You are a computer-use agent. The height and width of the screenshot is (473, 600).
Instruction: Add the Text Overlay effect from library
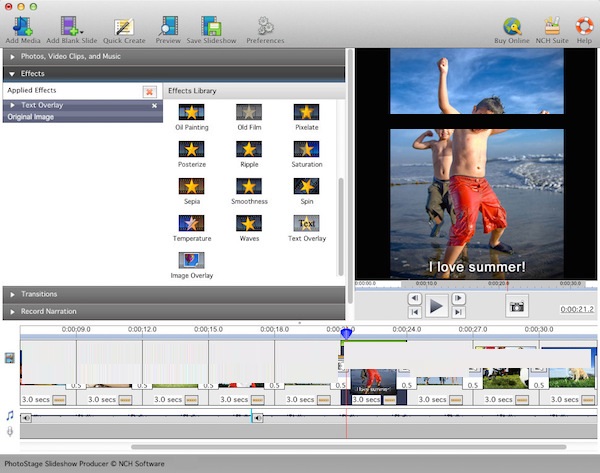click(307, 223)
